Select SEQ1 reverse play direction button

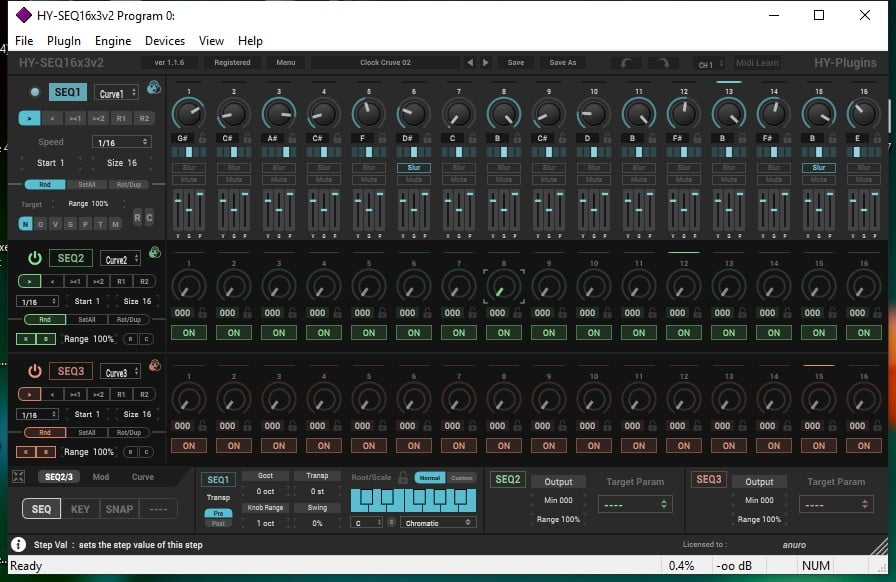point(52,118)
